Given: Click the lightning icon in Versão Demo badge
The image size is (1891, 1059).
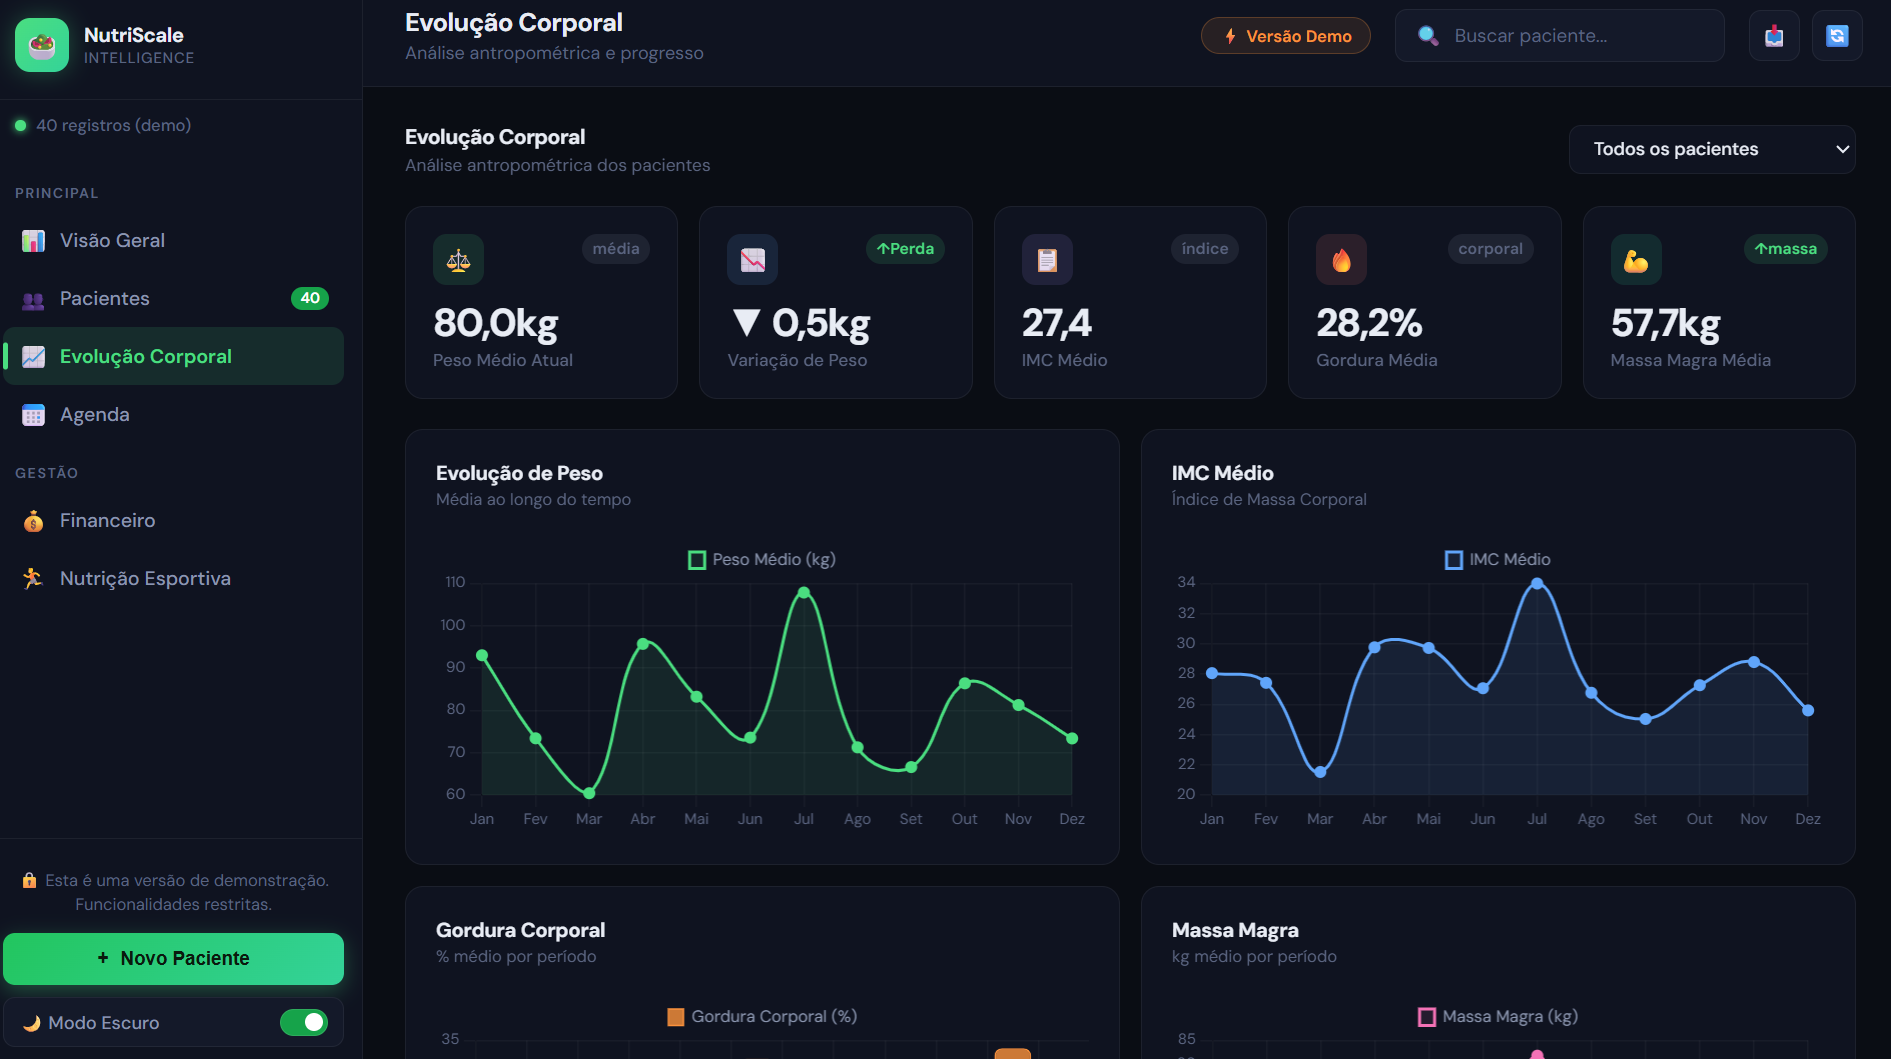Looking at the screenshot, I should coord(1230,36).
